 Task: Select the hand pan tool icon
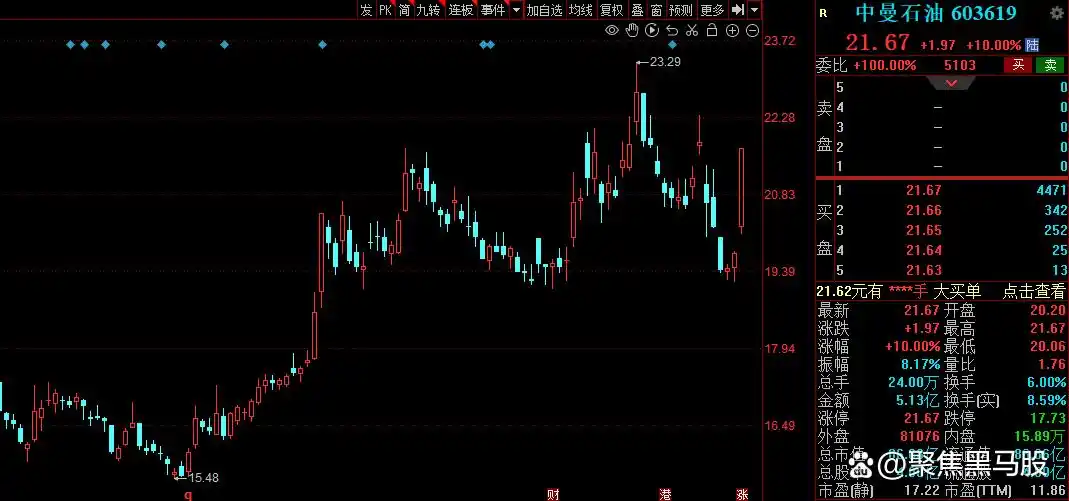[x=632, y=31]
